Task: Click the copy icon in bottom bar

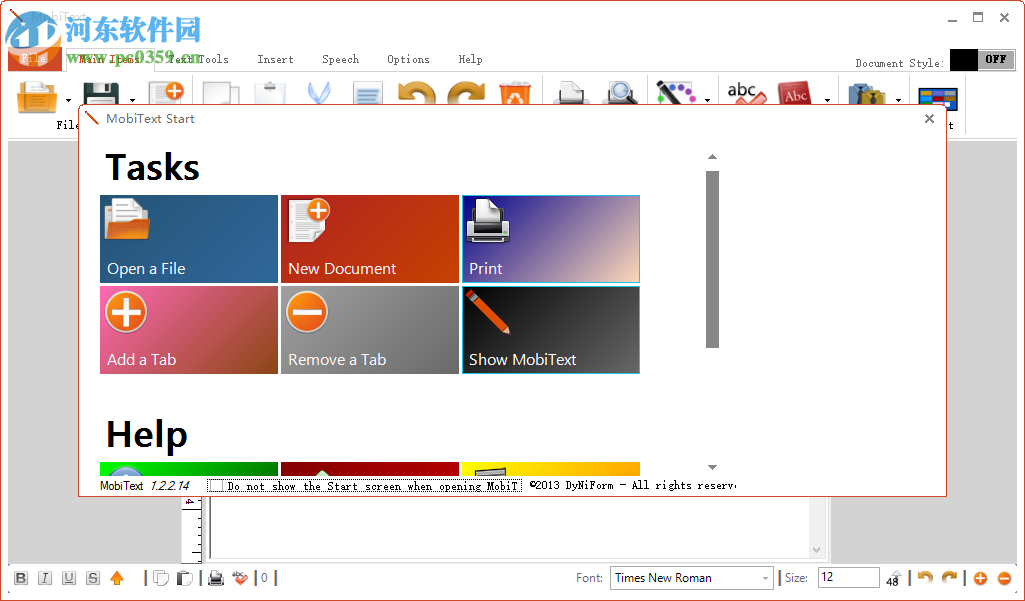Action: [161, 578]
